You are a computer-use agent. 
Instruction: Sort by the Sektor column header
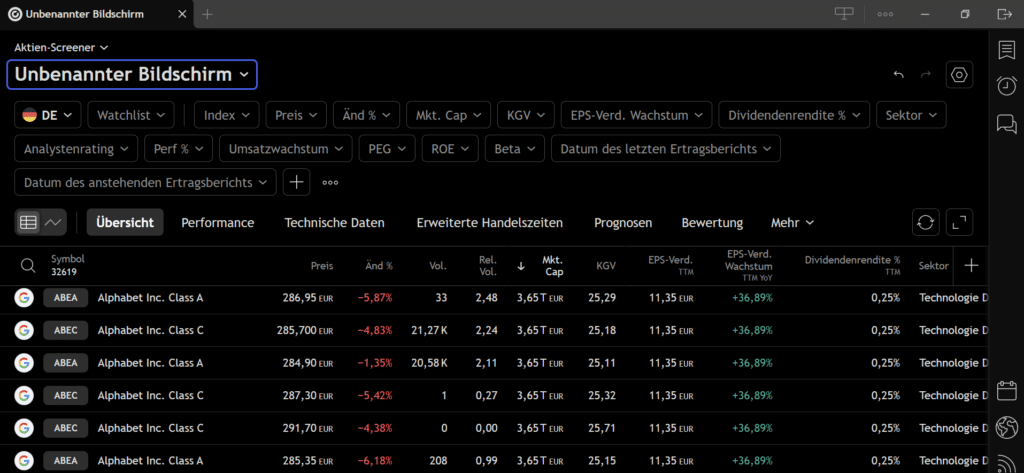click(x=933, y=266)
